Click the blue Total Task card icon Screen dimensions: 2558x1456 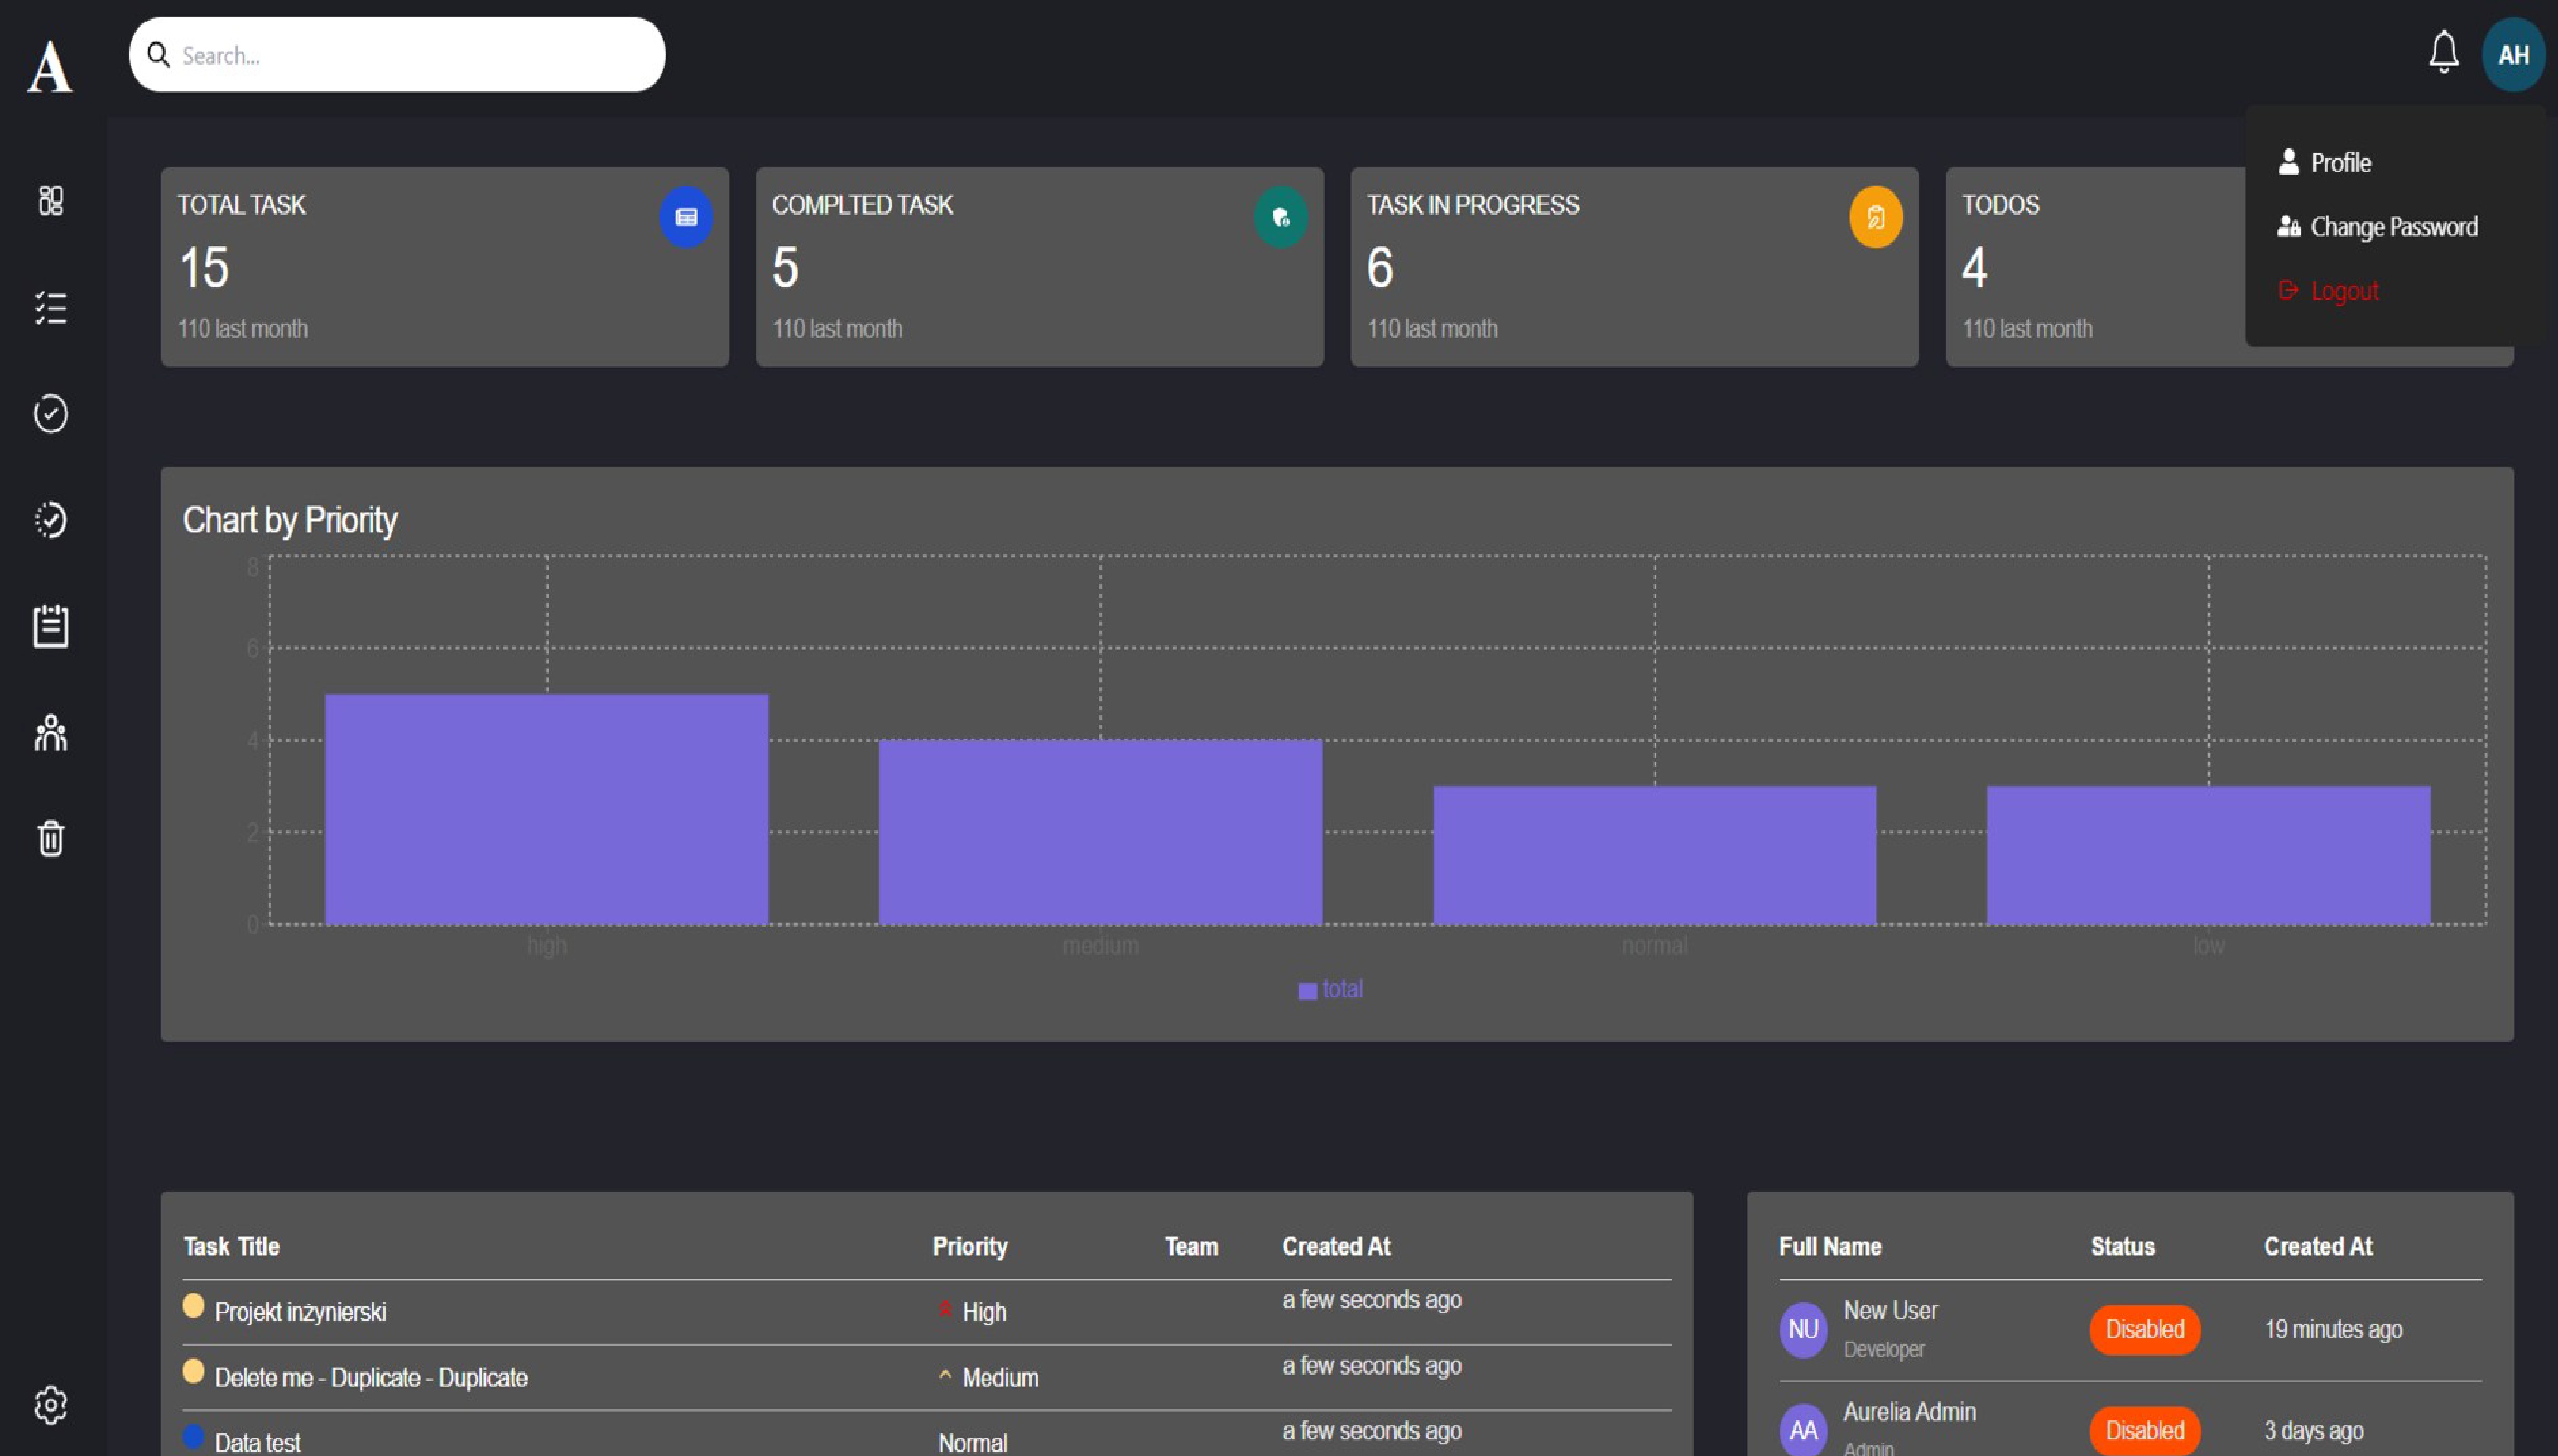tap(686, 217)
